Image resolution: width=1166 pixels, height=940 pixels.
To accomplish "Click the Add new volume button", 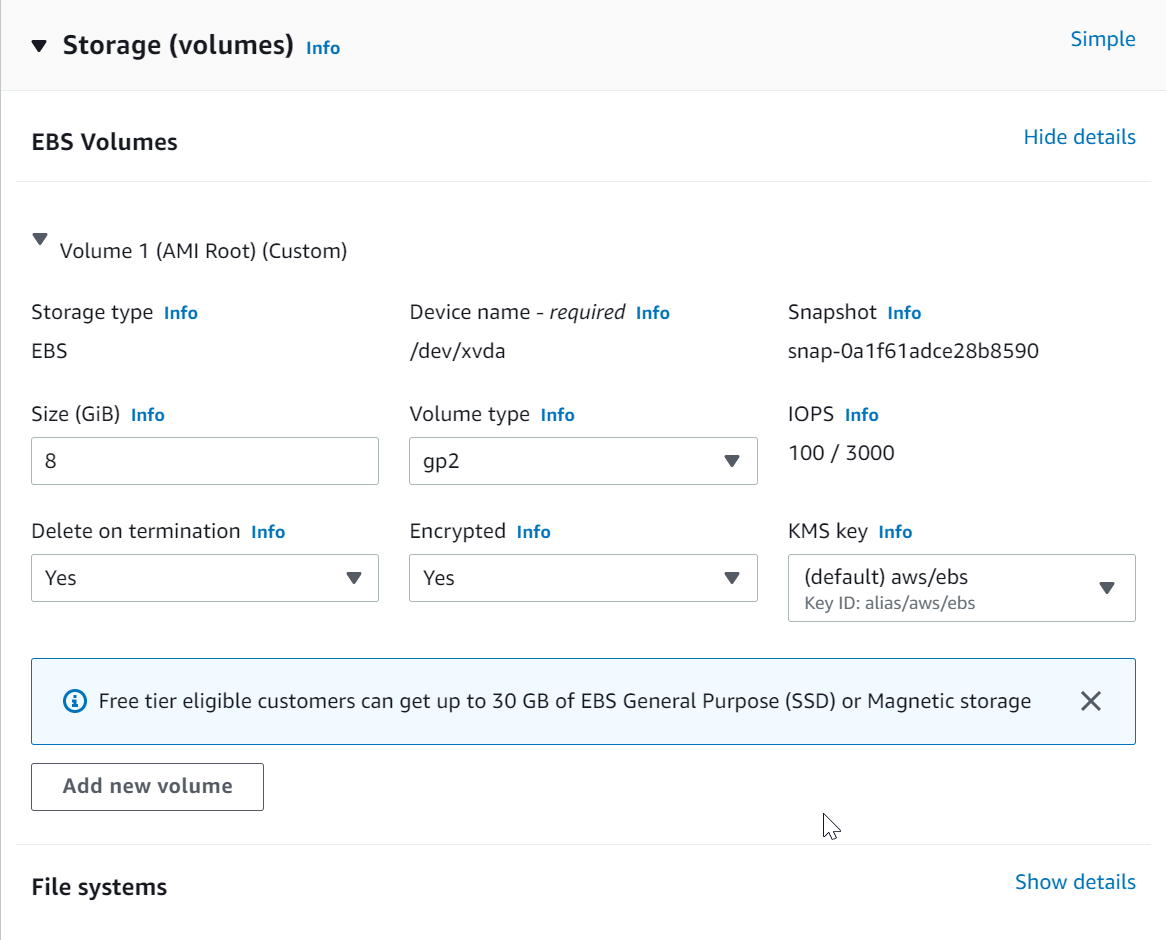I will pos(148,787).
